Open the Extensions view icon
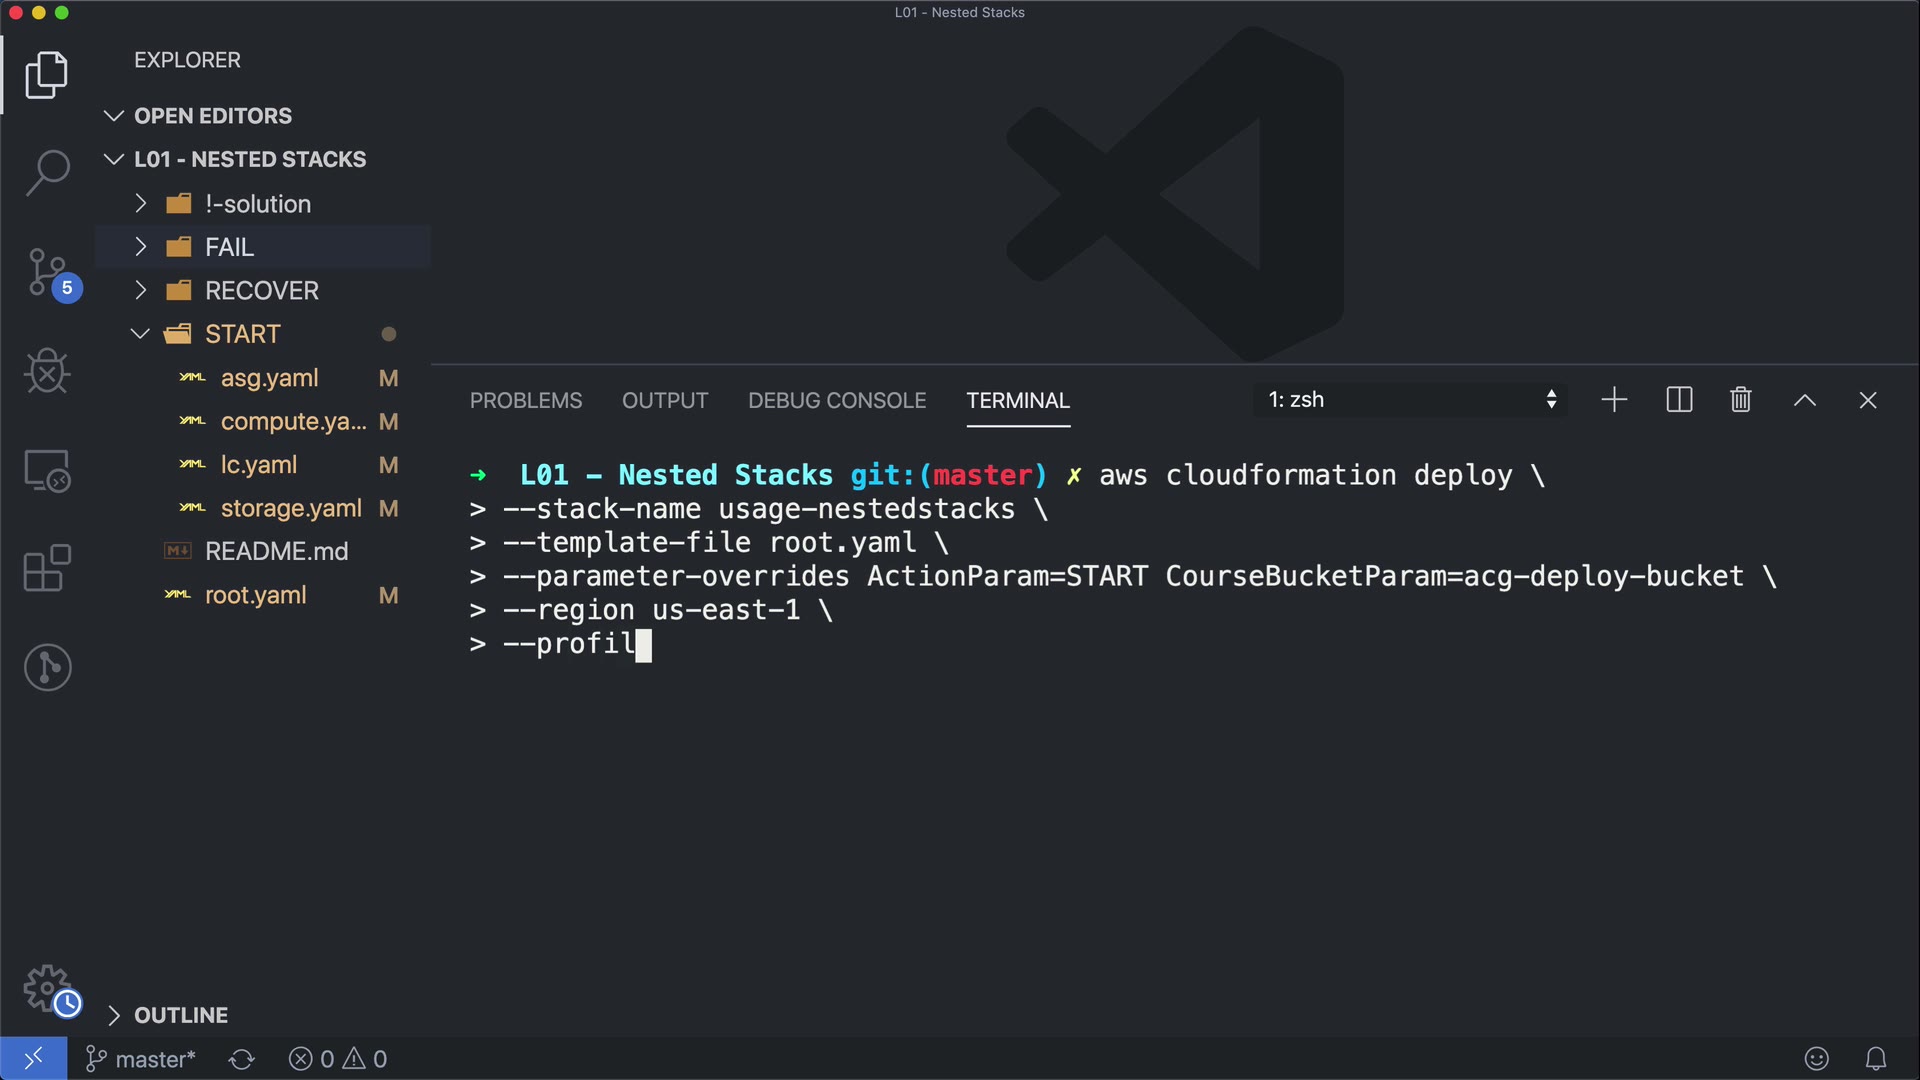The width and height of the screenshot is (1920, 1080). pyautogui.click(x=47, y=568)
